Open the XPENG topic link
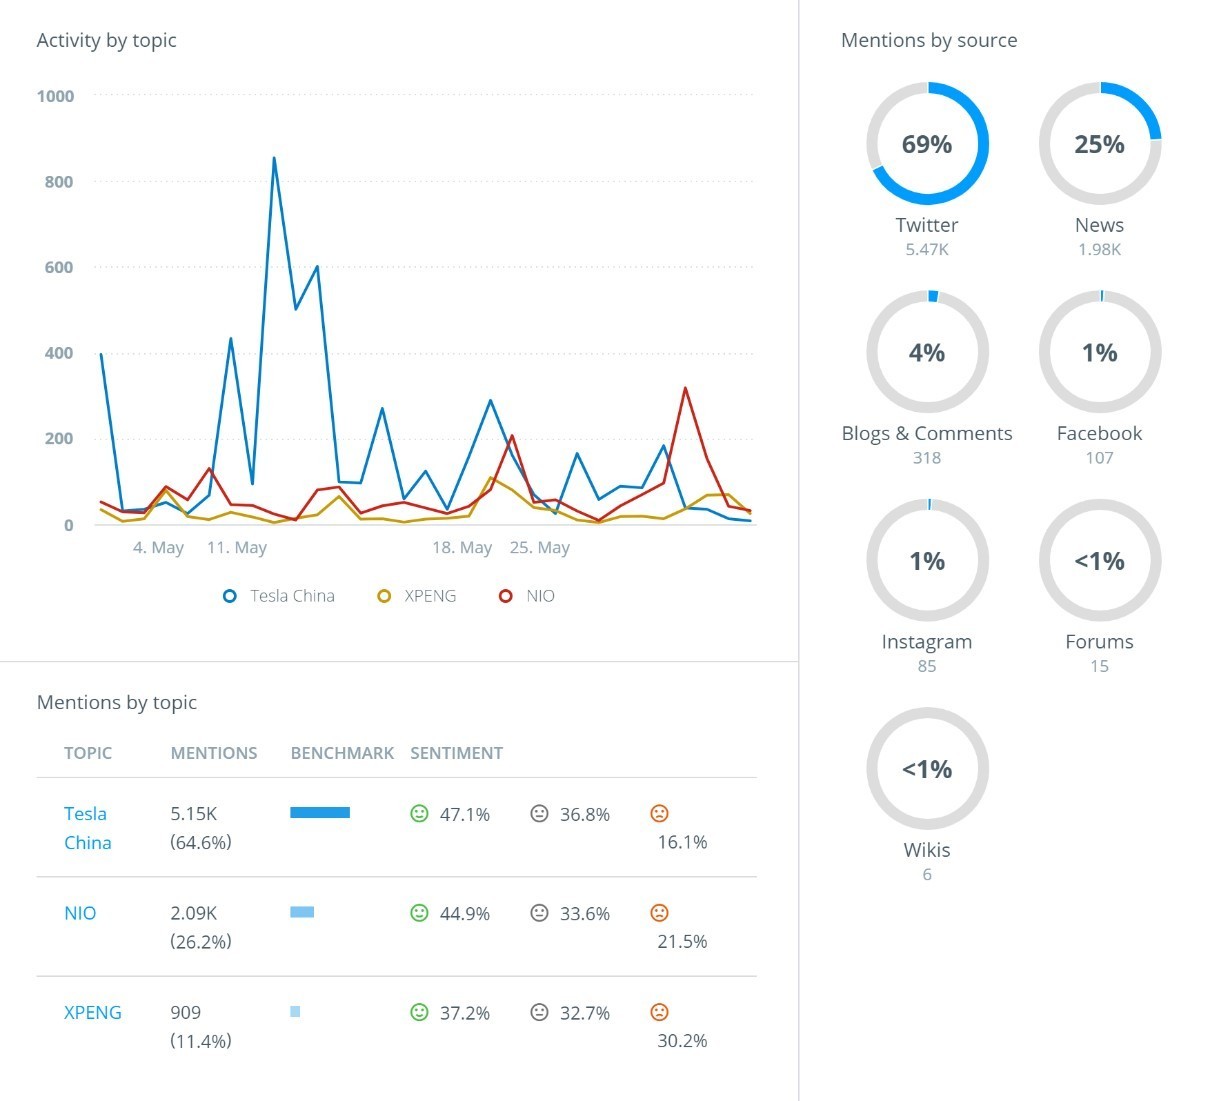The height and width of the screenshot is (1101, 1230). (x=93, y=1012)
